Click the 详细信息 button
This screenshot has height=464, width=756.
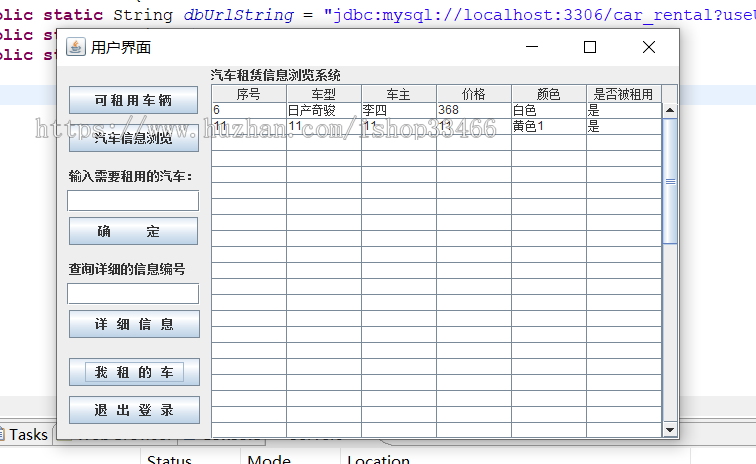point(135,324)
